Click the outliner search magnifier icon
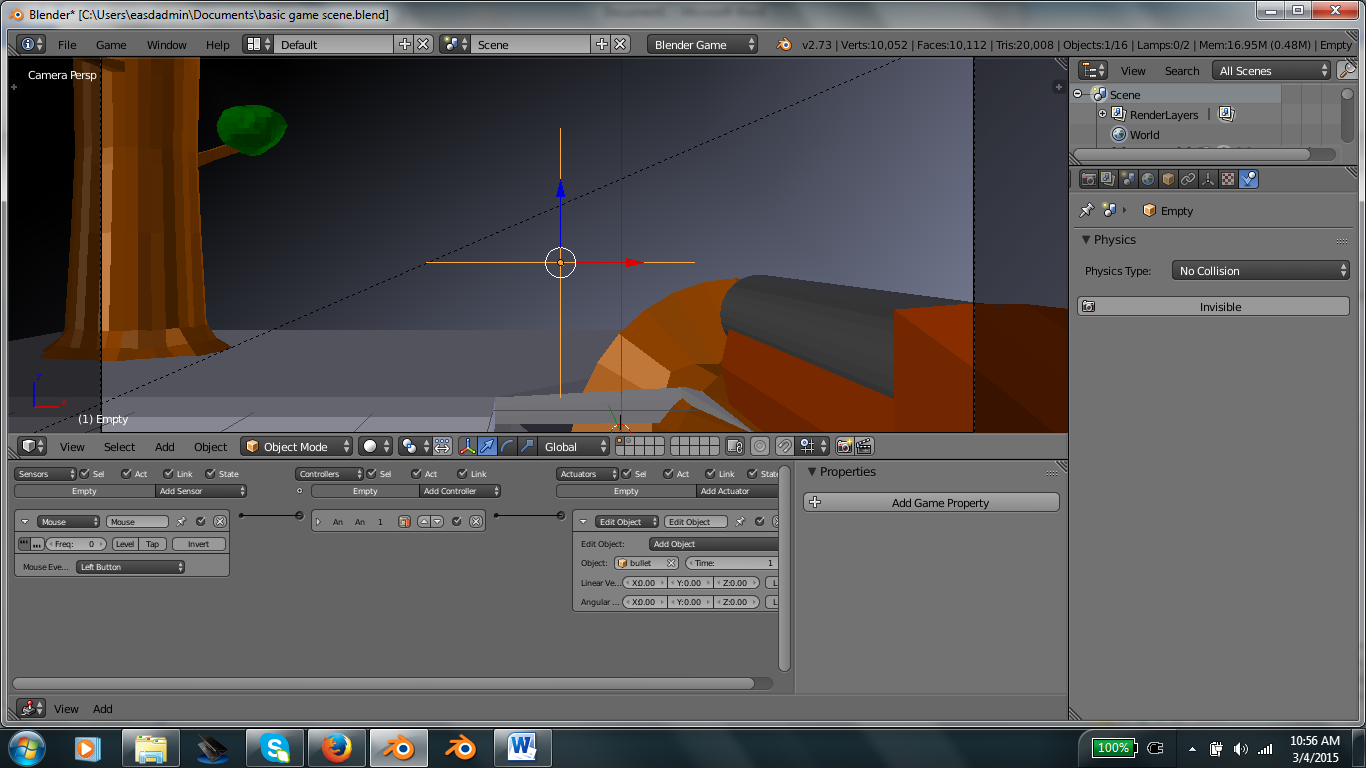 coord(1347,71)
